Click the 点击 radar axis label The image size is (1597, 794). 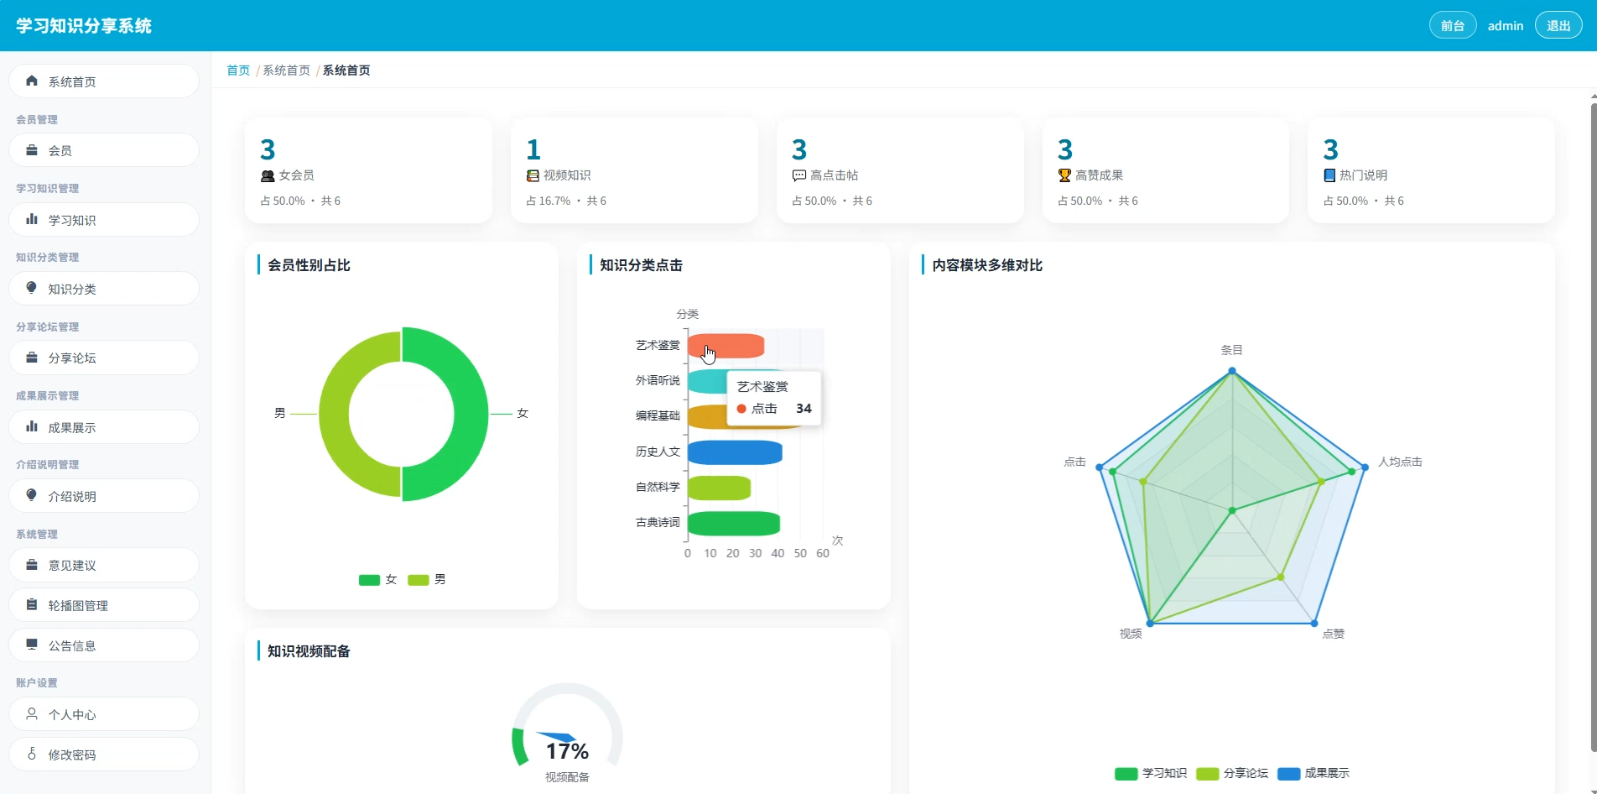click(x=1075, y=462)
